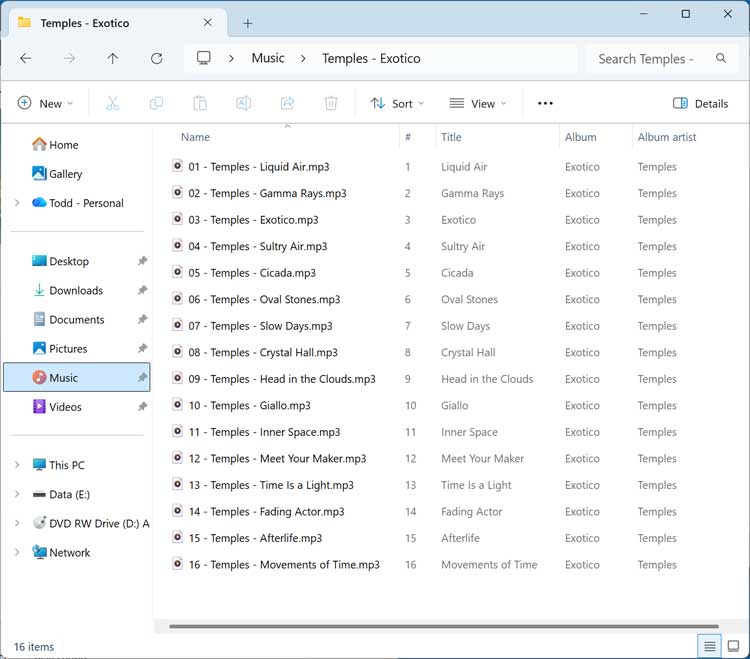The width and height of the screenshot is (750, 659).
Task: Click Music in the address breadcrumb
Action: point(268,58)
